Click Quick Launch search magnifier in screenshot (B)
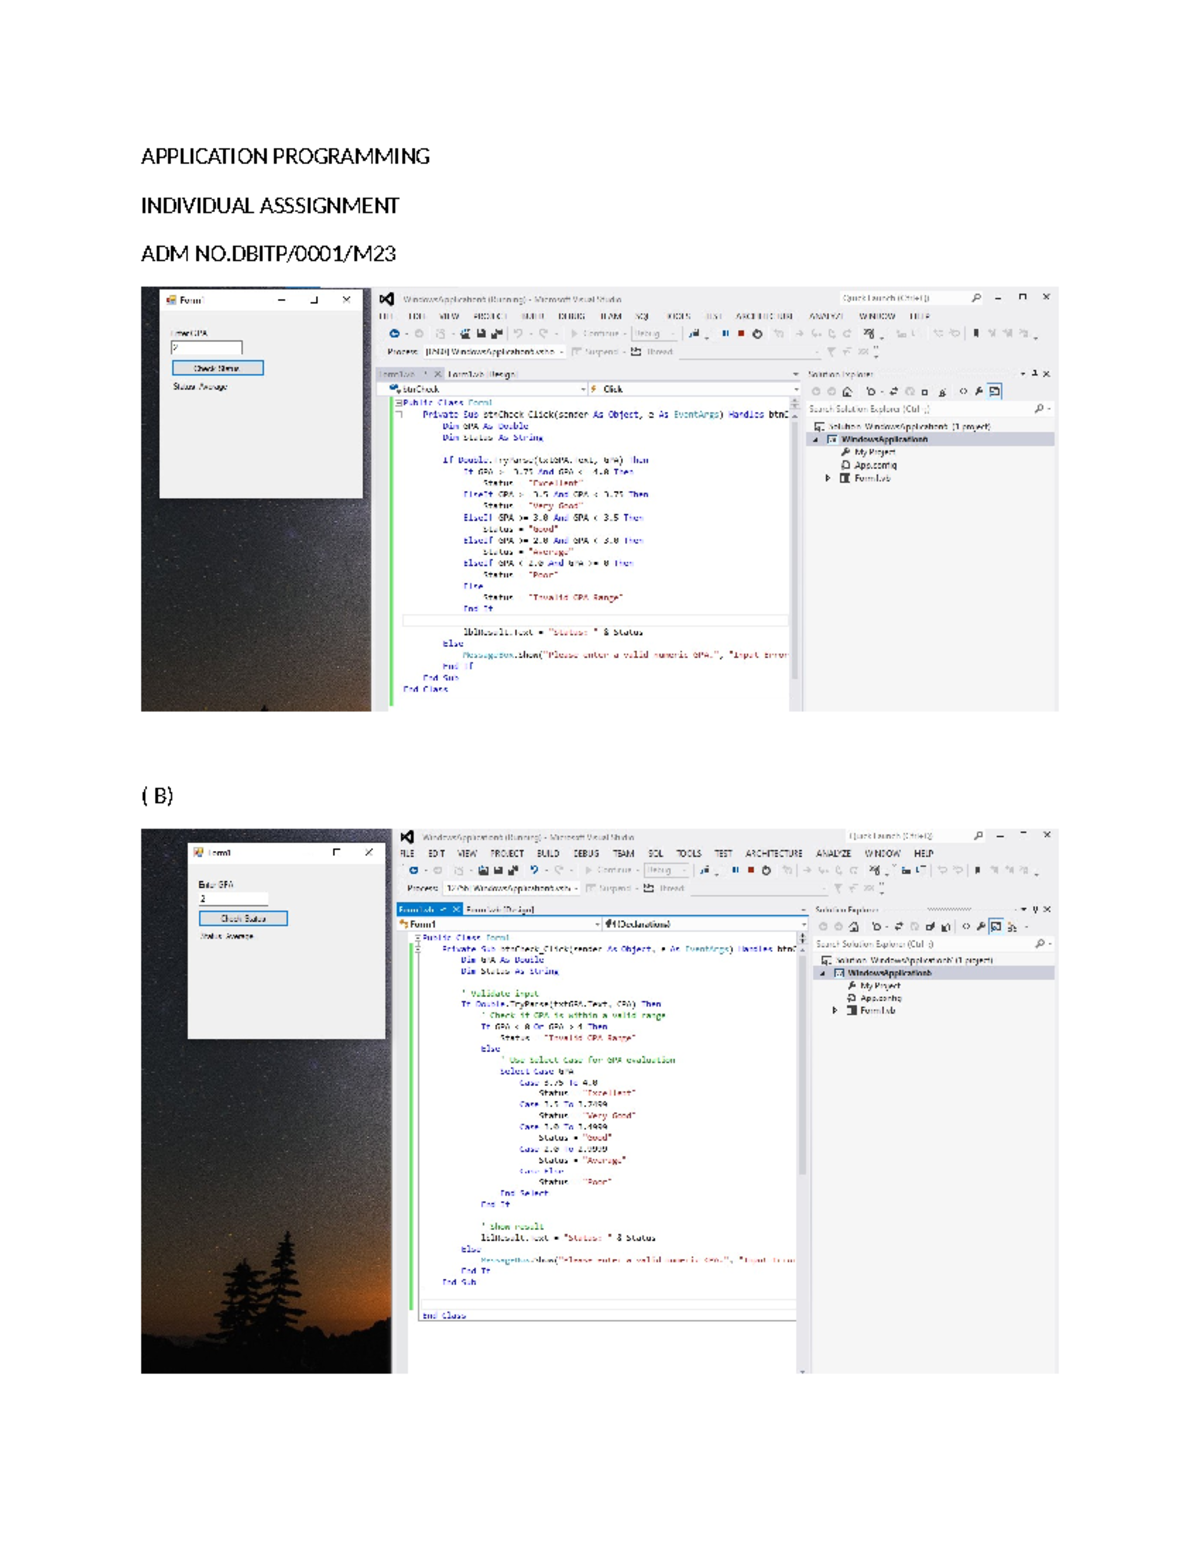The image size is (1200, 1553). (978, 836)
